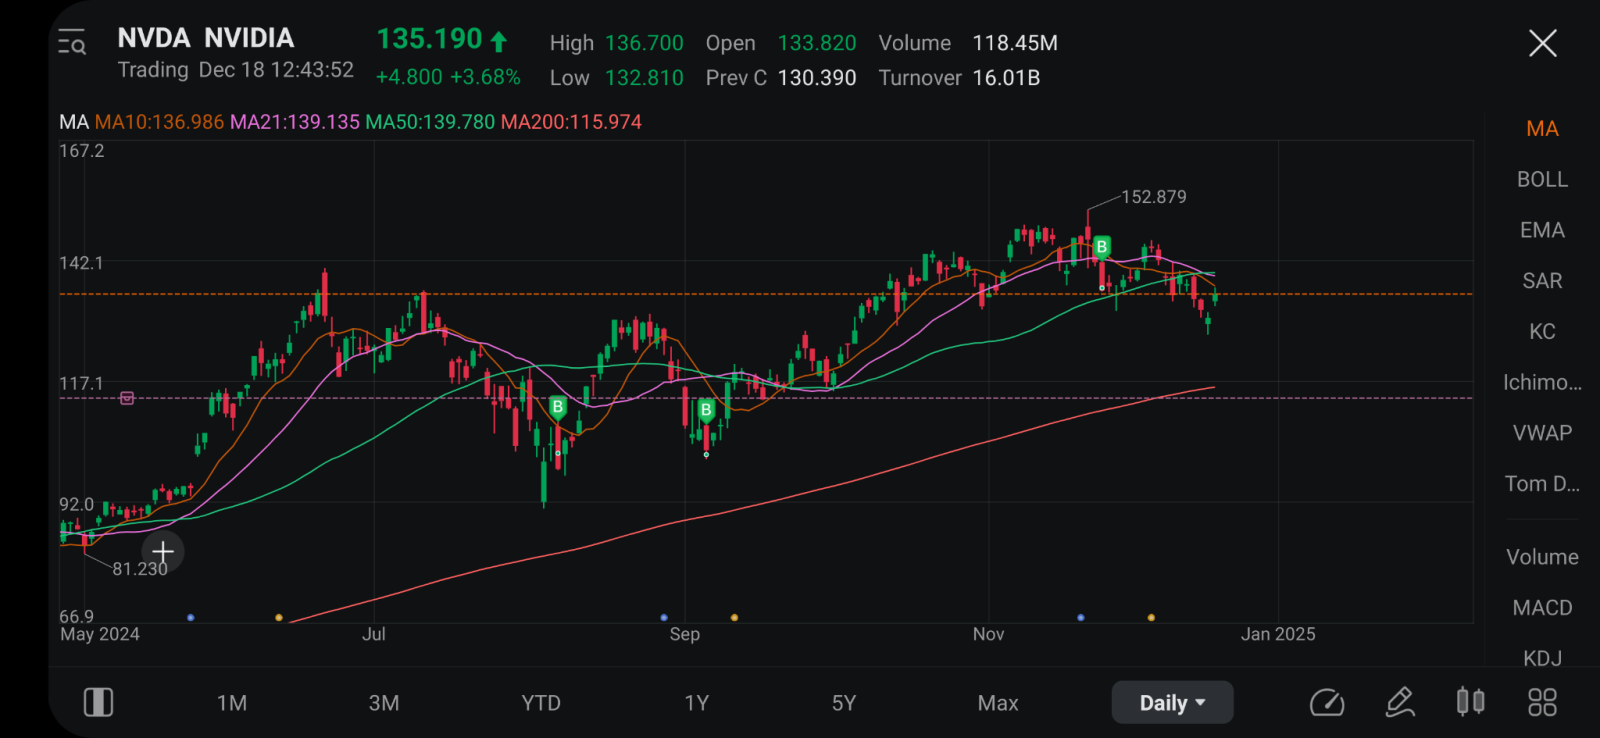Select the MA indicator
The height and width of the screenshot is (738, 1600).
tap(1542, 129)
